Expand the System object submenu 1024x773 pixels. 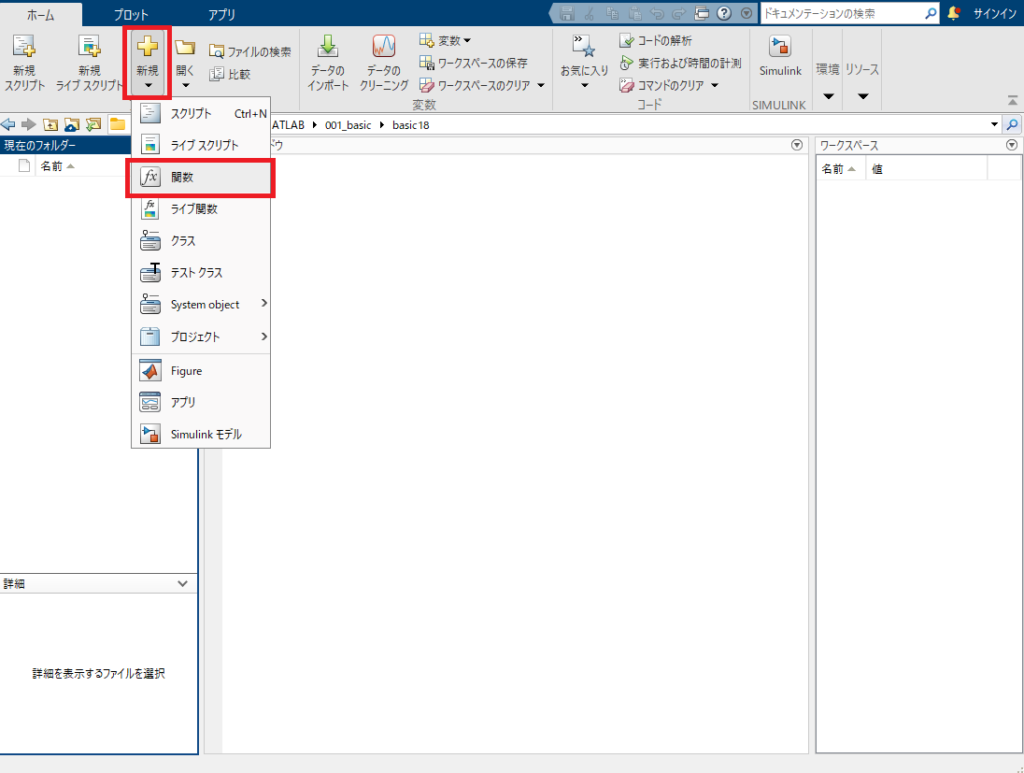(x=264, y=303)
